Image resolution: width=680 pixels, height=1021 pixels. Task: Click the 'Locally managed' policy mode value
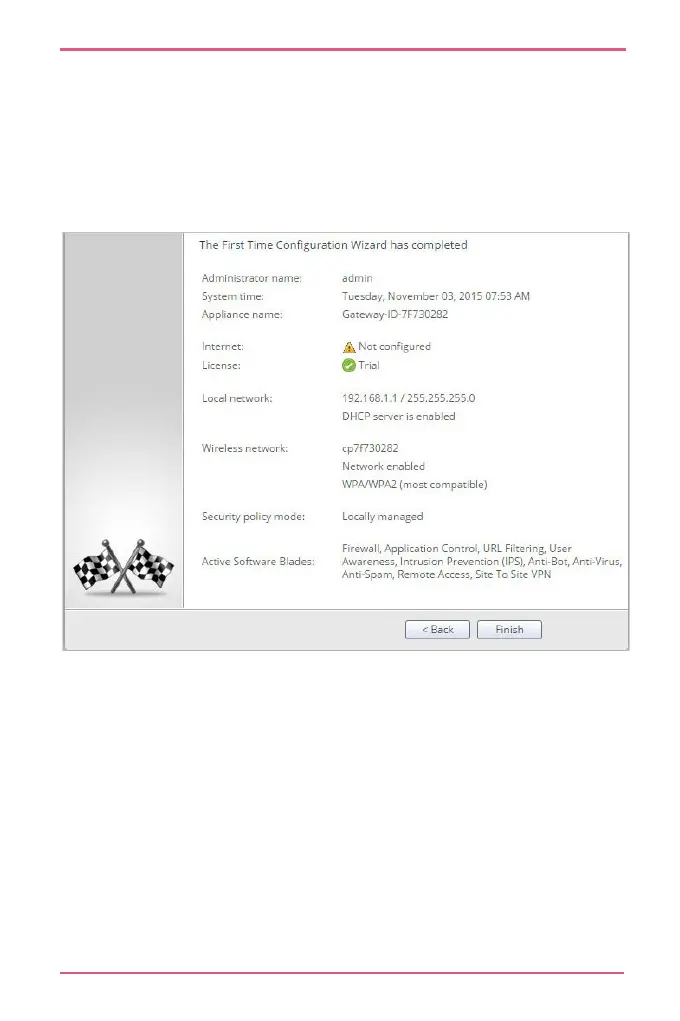(x=382, y=516)
